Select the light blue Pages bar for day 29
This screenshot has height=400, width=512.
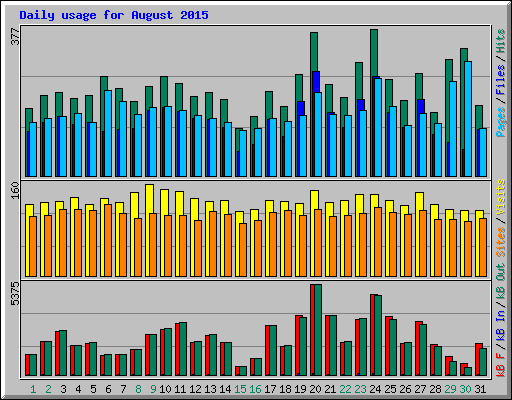453,129
